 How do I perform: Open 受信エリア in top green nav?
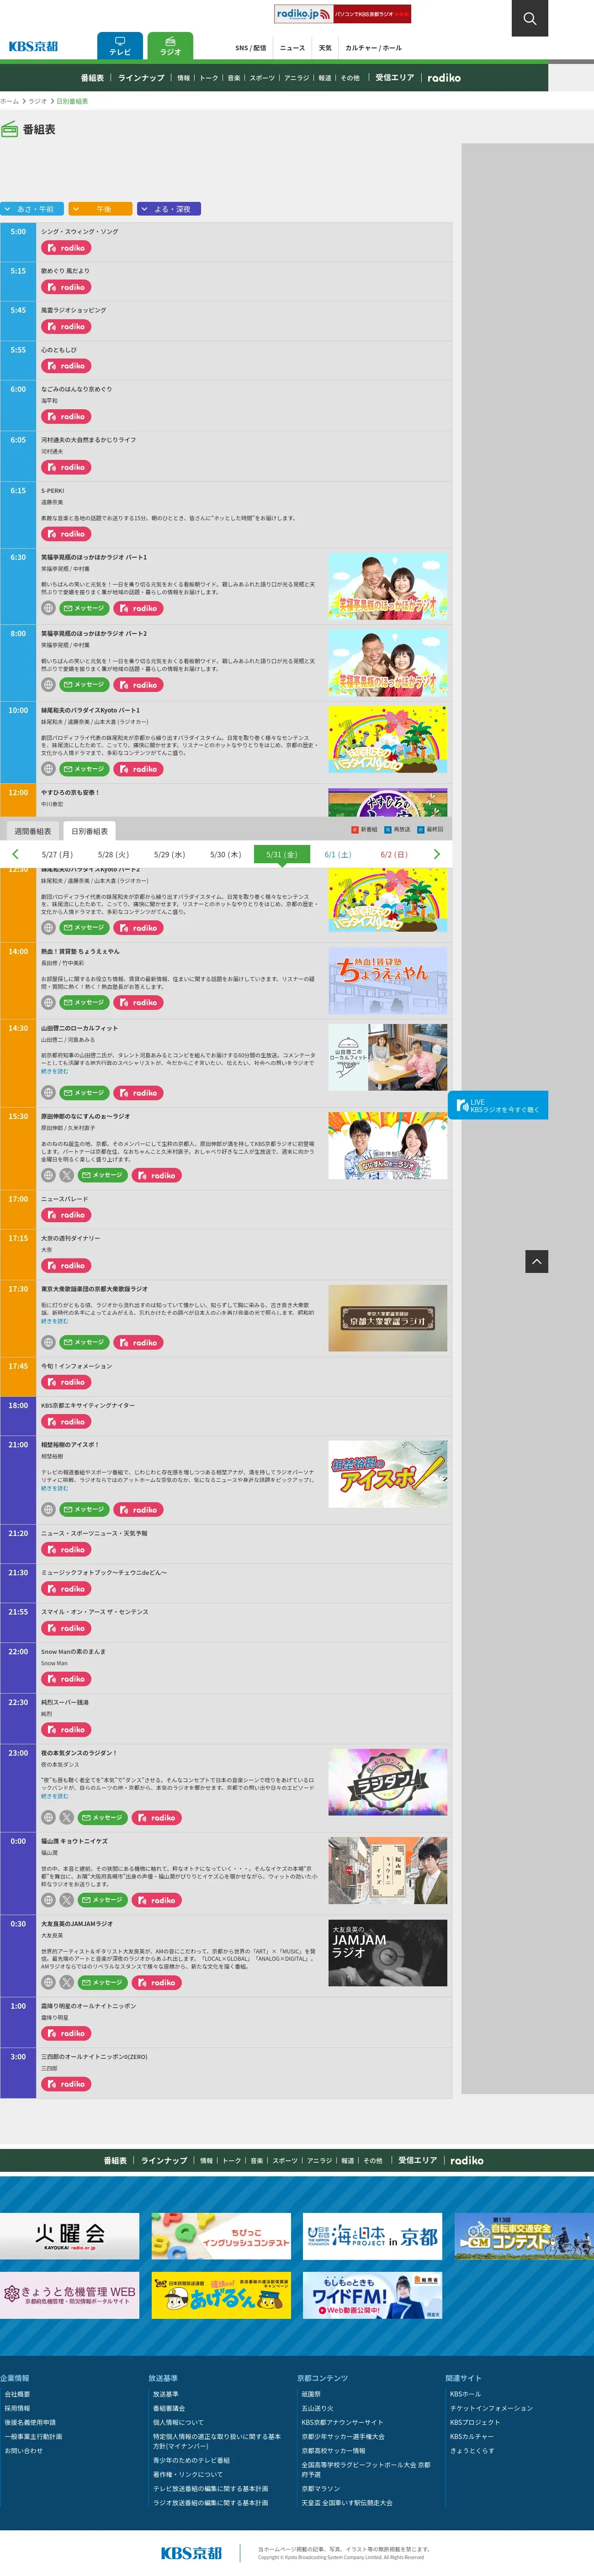click(x=394, y=77)
